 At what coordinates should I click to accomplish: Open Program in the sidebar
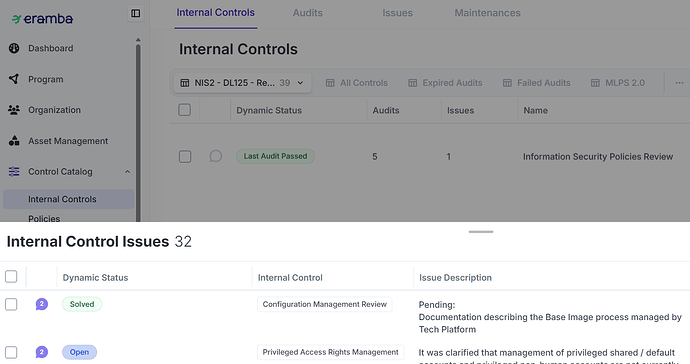coord(46,79)
